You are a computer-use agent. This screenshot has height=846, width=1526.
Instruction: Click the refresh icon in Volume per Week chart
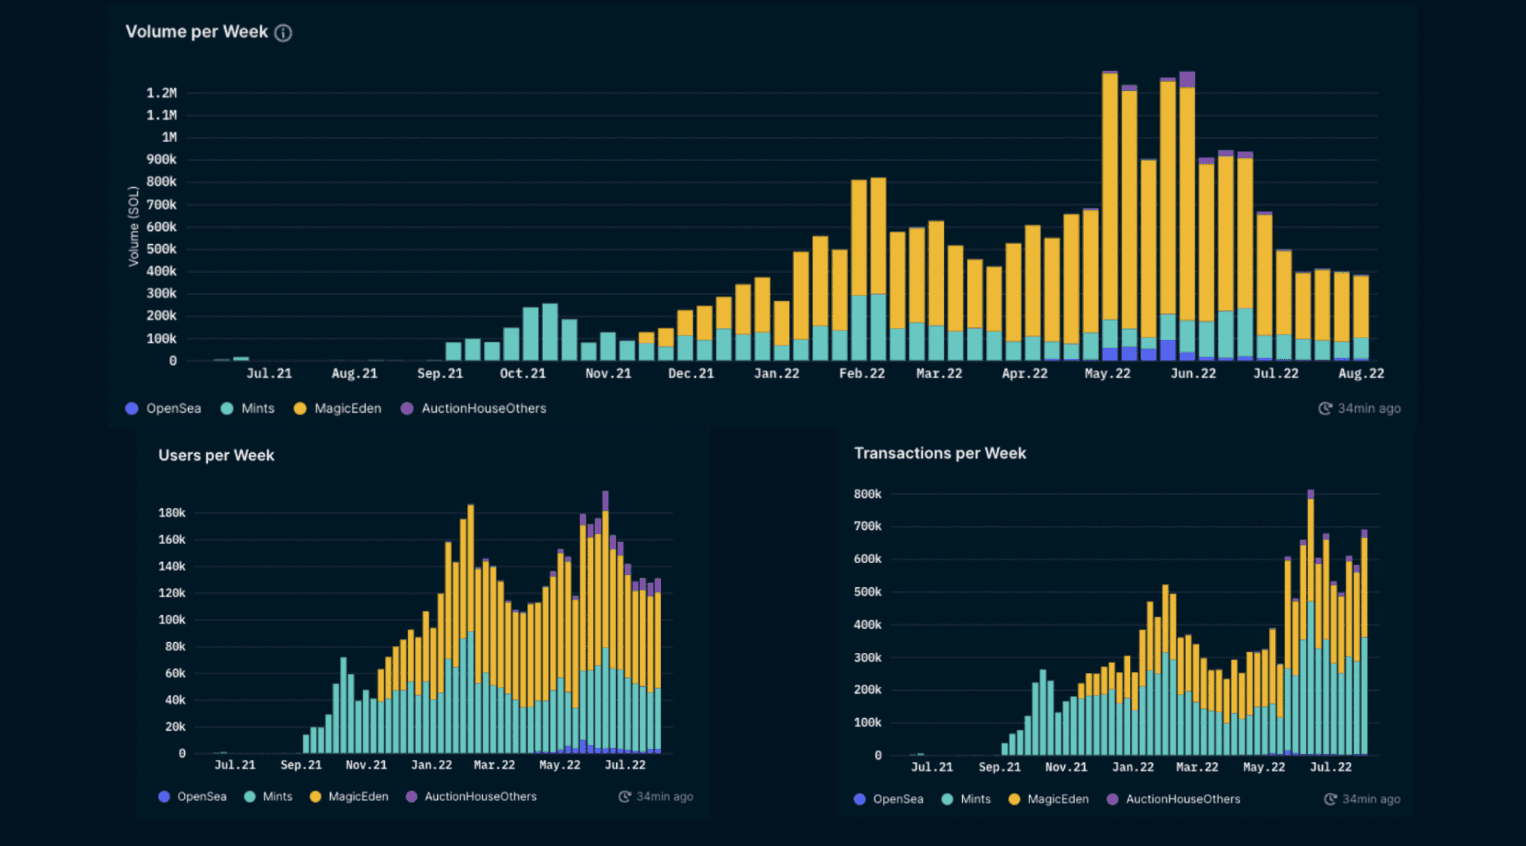[1325, 408]
